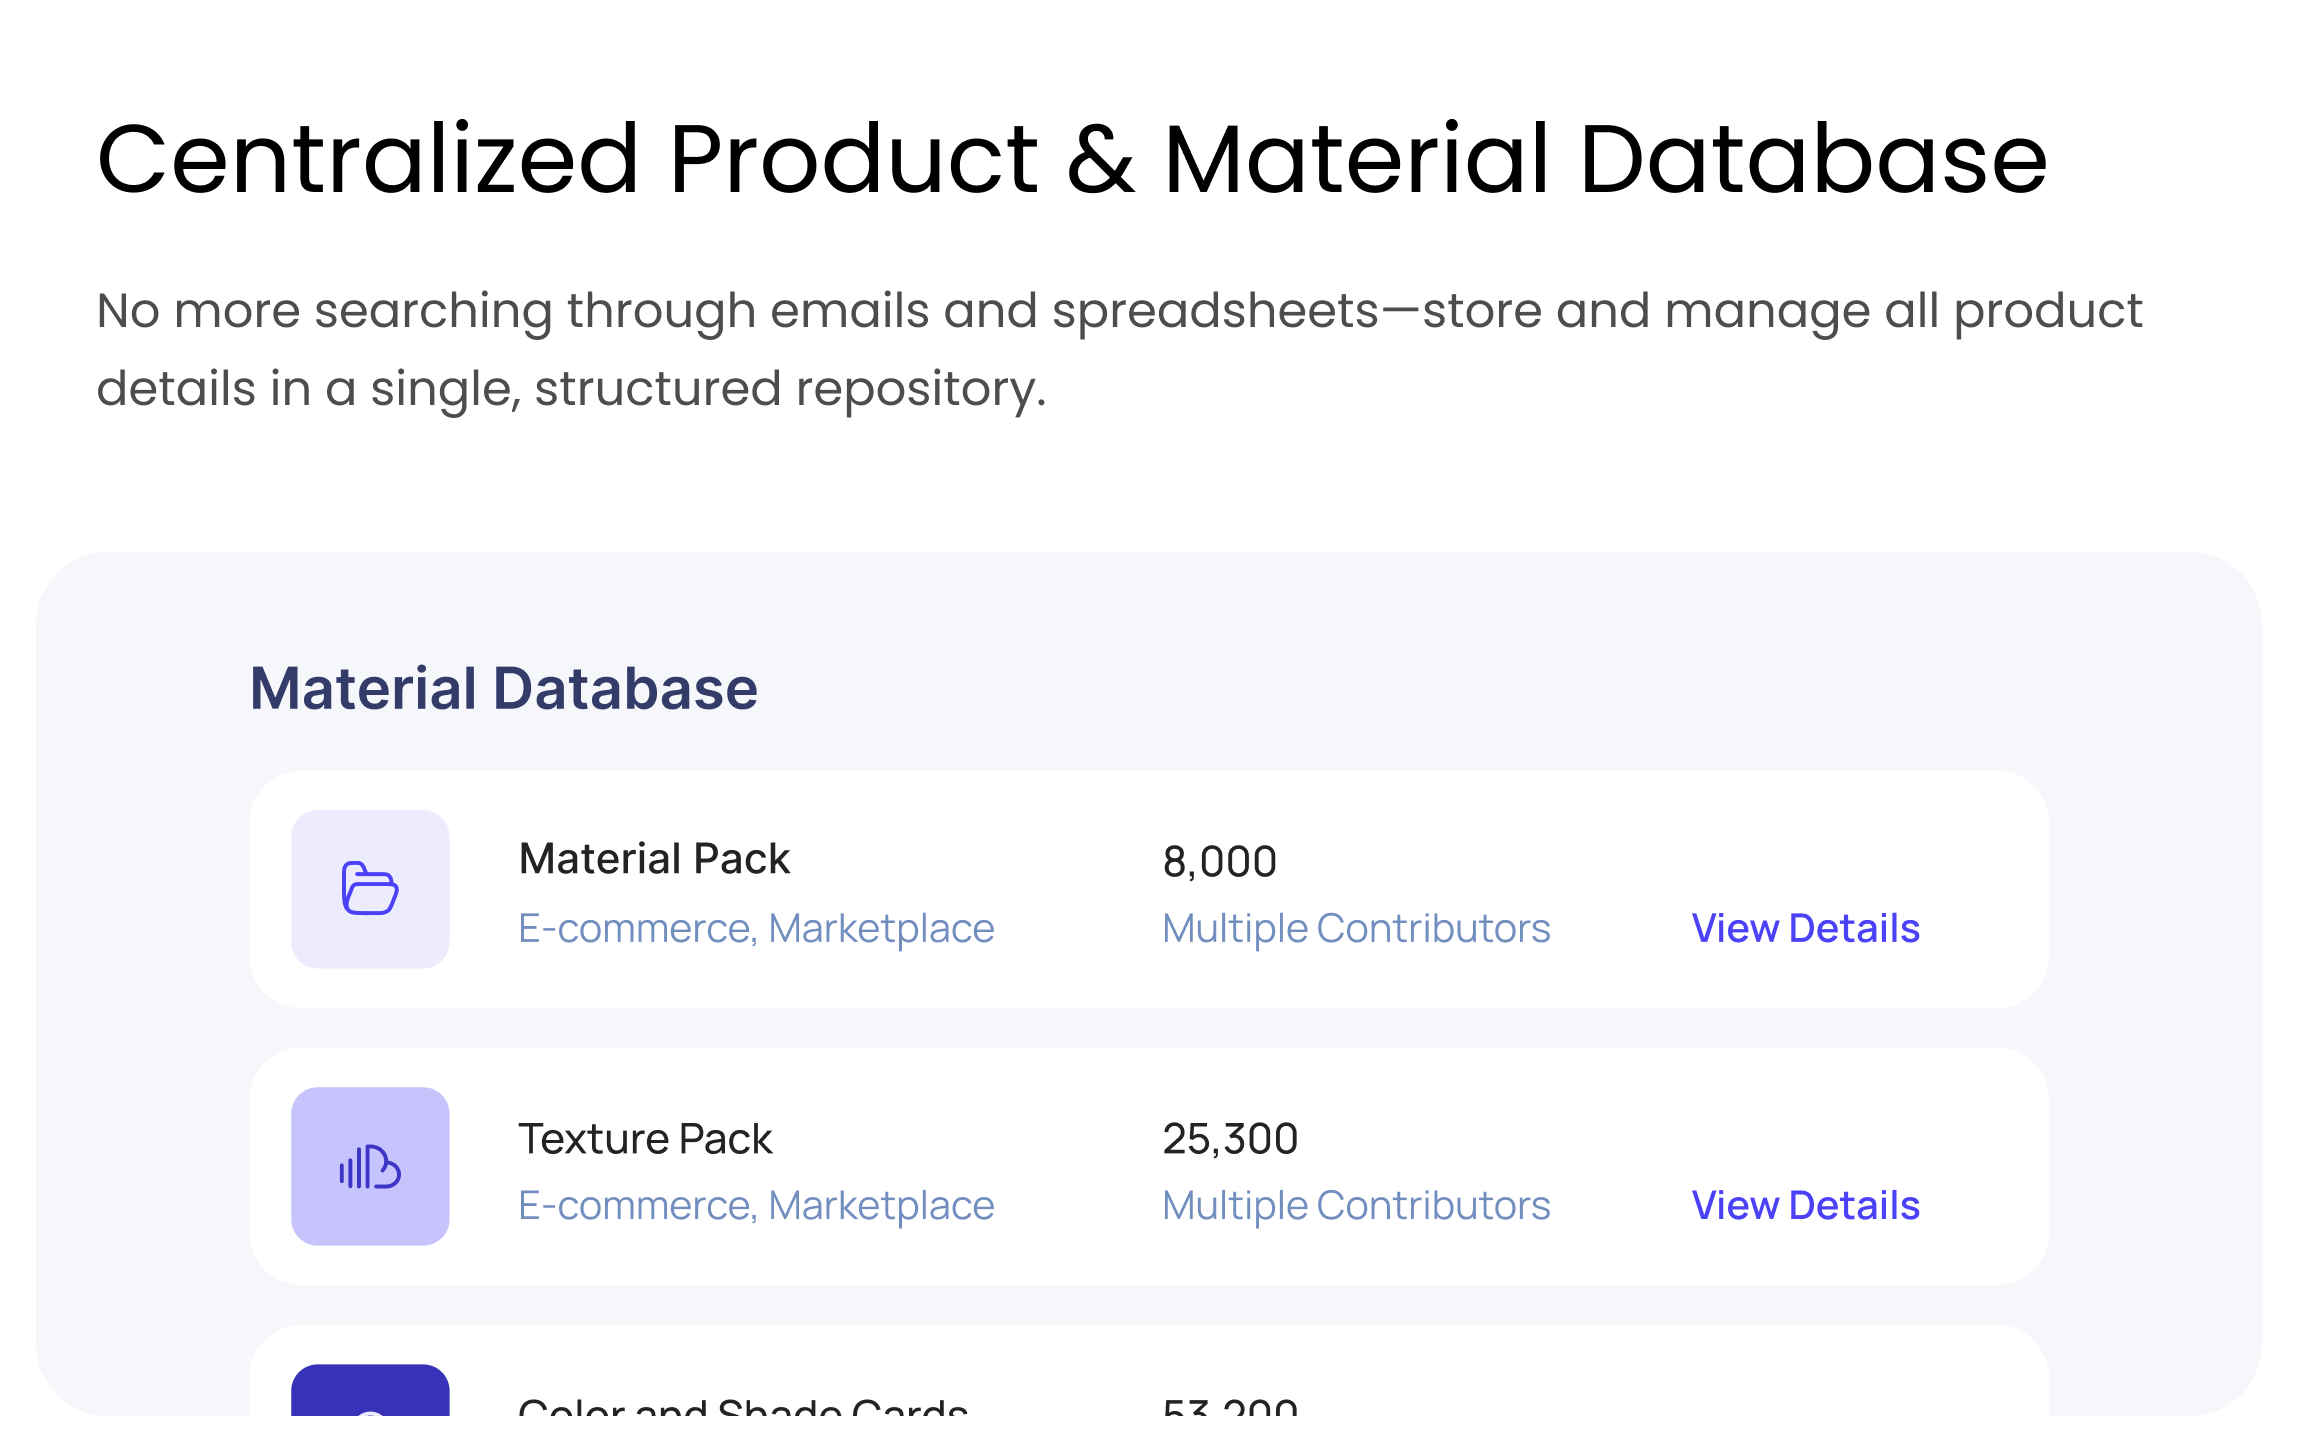The height and width of the screenshot is (1452, 2298).
Task: Open View Details for Texture Pack
Action: click(x=1805, y=1205)
